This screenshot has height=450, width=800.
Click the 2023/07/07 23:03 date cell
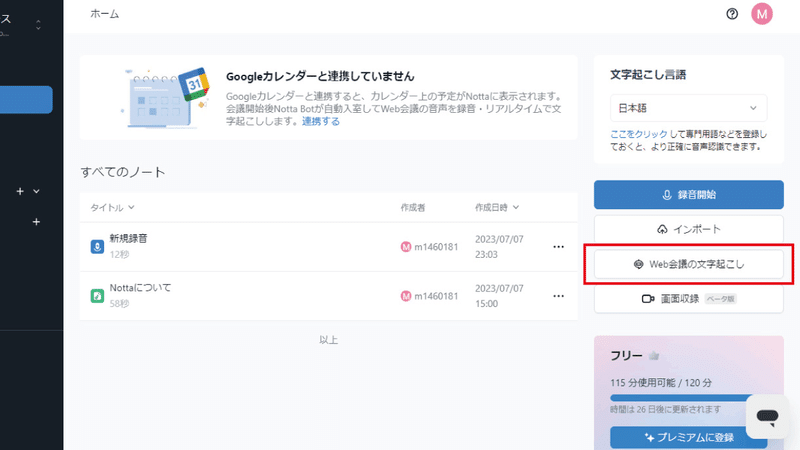[x=499, y=247]
